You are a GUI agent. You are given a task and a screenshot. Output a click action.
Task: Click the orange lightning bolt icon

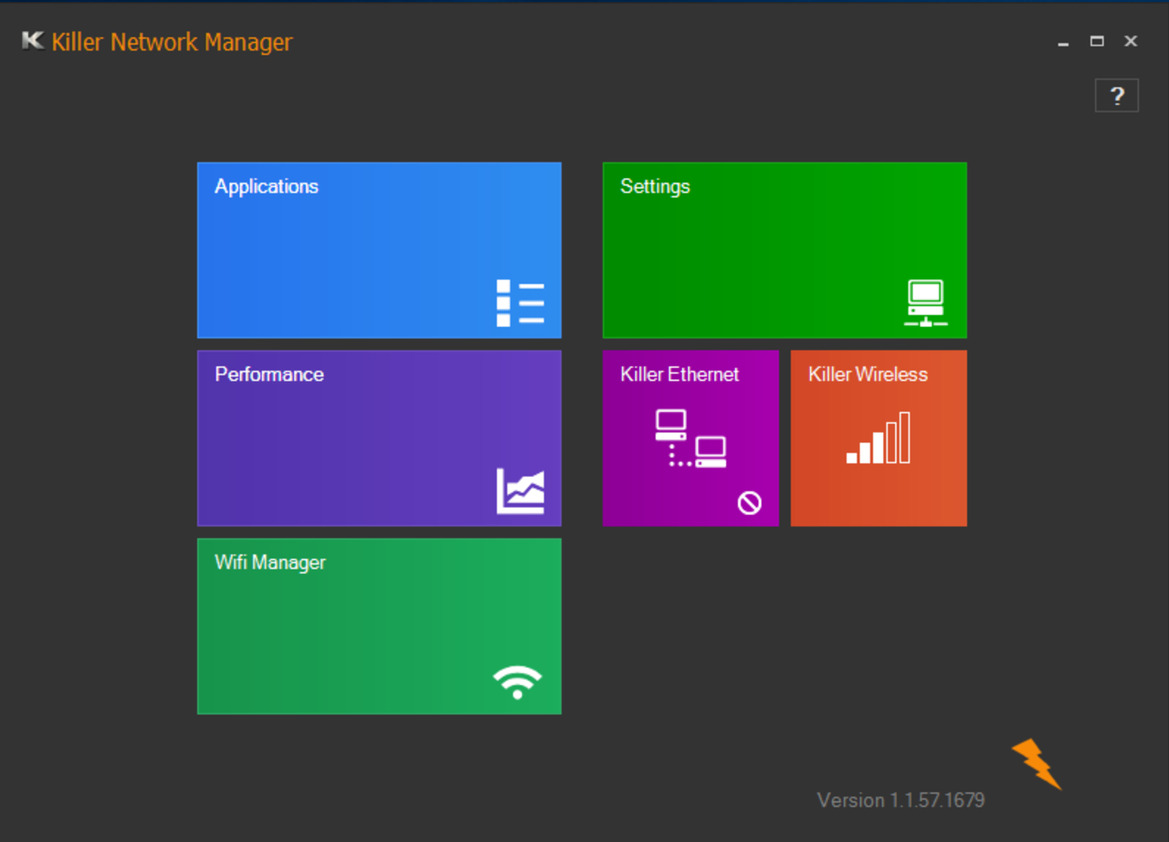click(x=1036, y=764)
